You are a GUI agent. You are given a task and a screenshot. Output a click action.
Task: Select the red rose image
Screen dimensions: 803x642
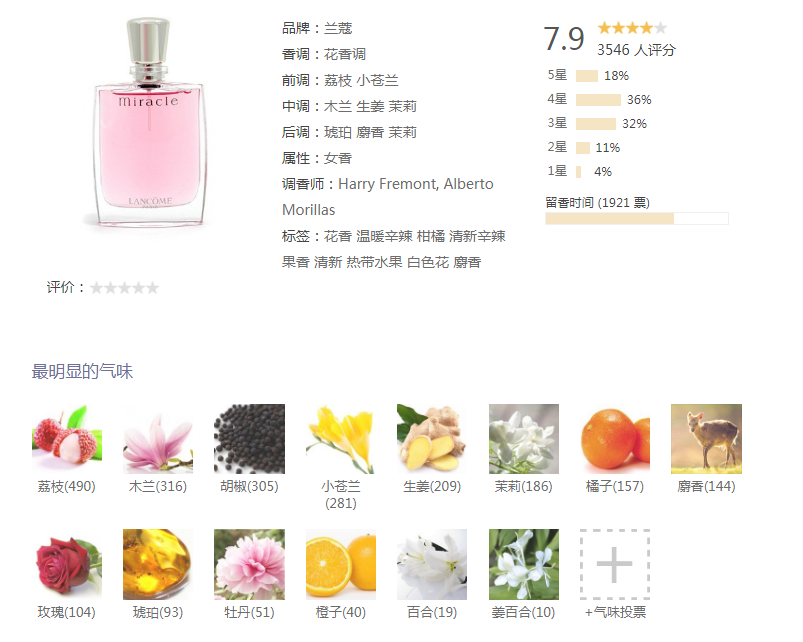[67, 564]
